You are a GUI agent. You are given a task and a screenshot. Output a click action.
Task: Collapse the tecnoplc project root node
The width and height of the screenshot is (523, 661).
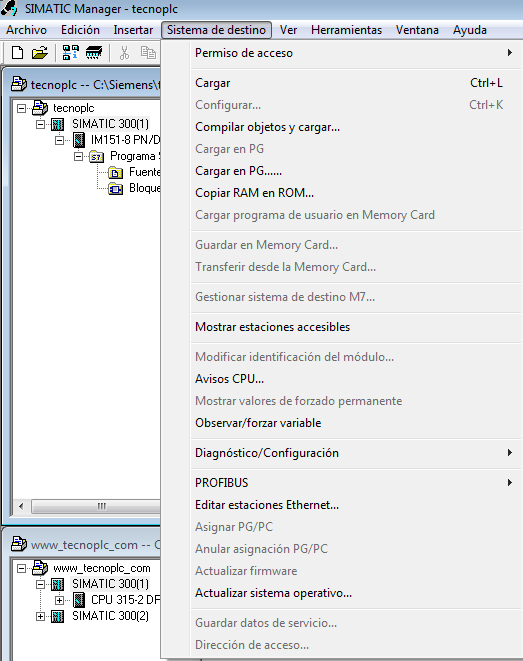(21, 108)
